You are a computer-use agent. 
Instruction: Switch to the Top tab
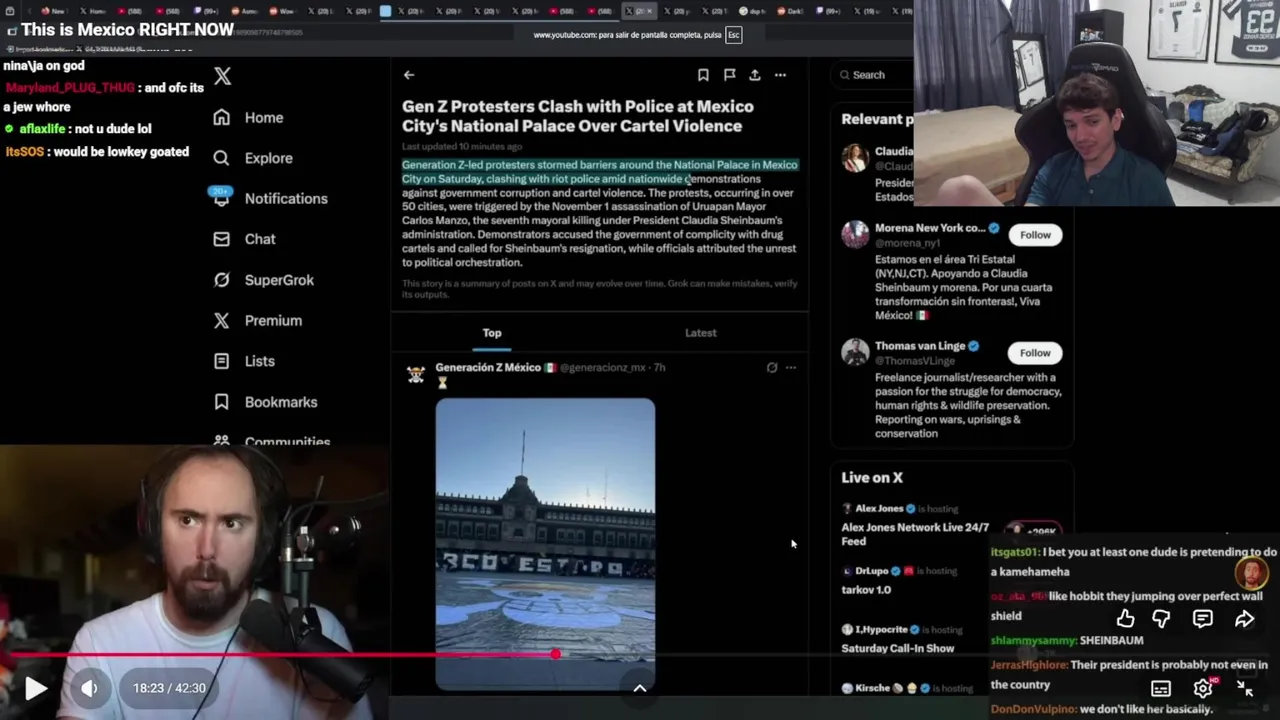tap(492, 333)
